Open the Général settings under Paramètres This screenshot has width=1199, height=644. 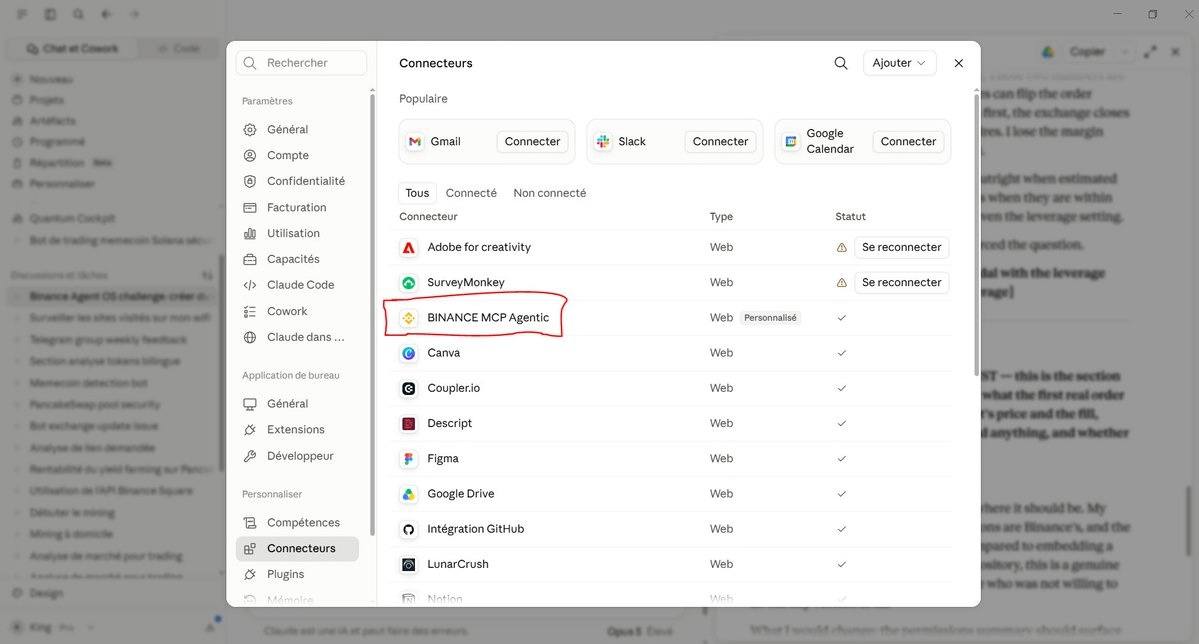coord(297,129)
